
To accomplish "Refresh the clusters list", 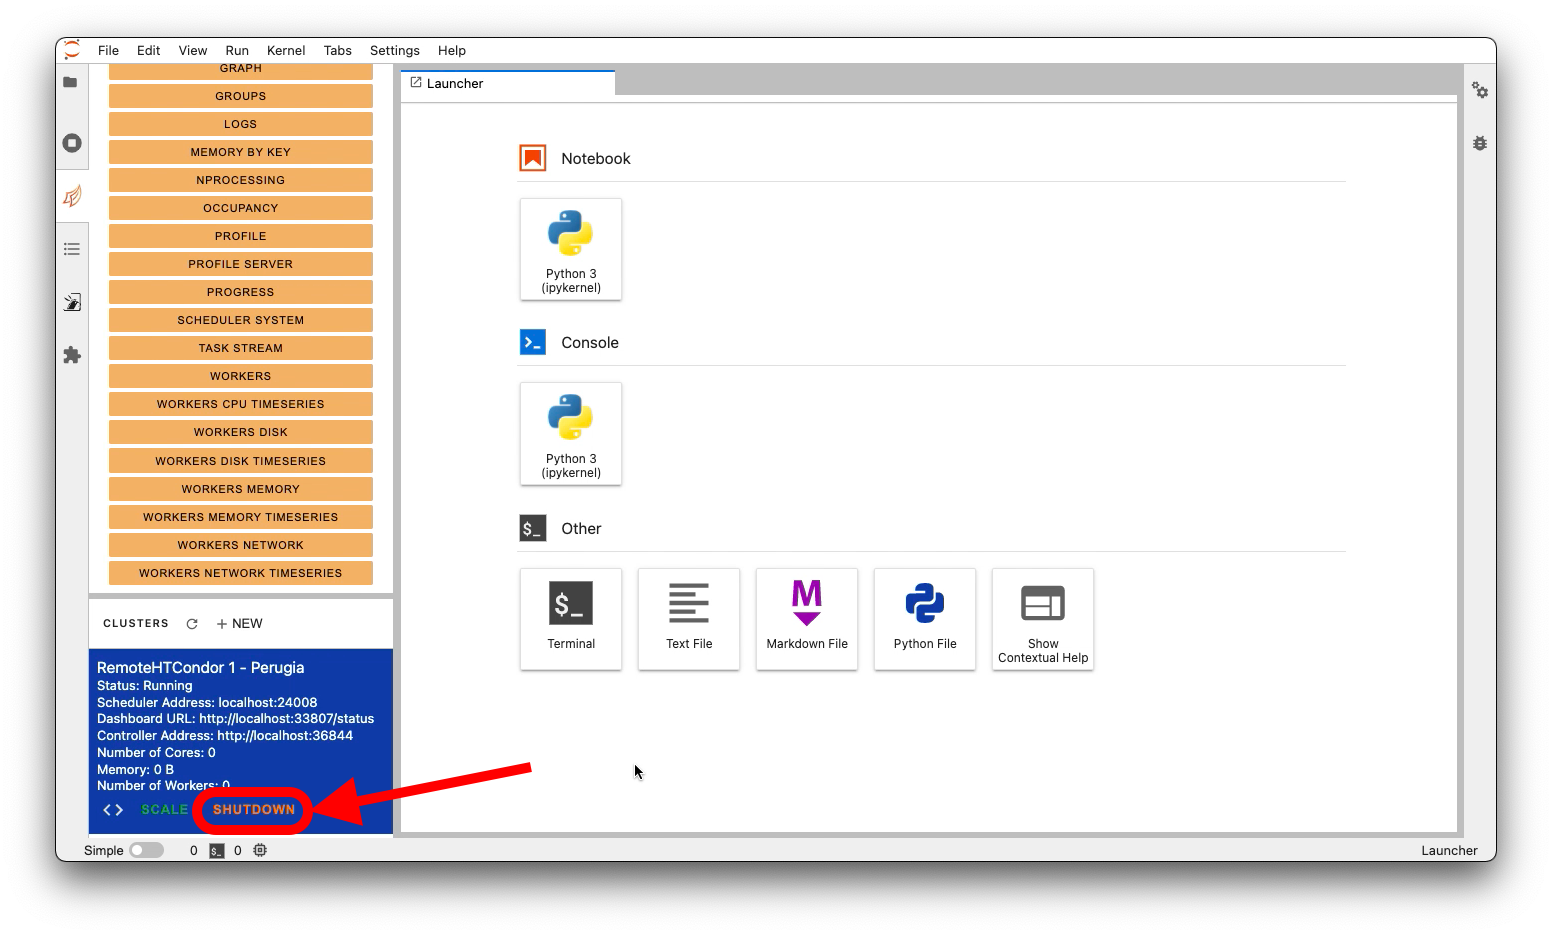I will (x=192, y=624).
